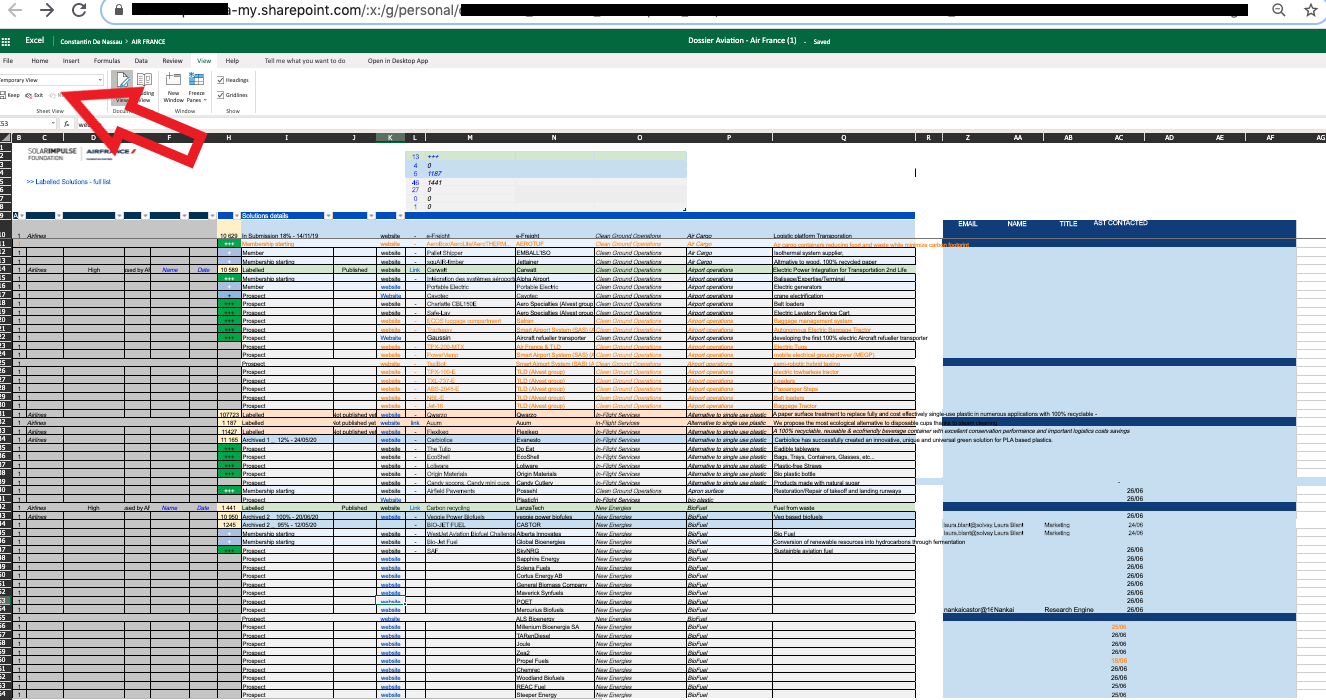Switch to the Insert ribbon tab
The image size is (1326, 700).
(71, 61)
